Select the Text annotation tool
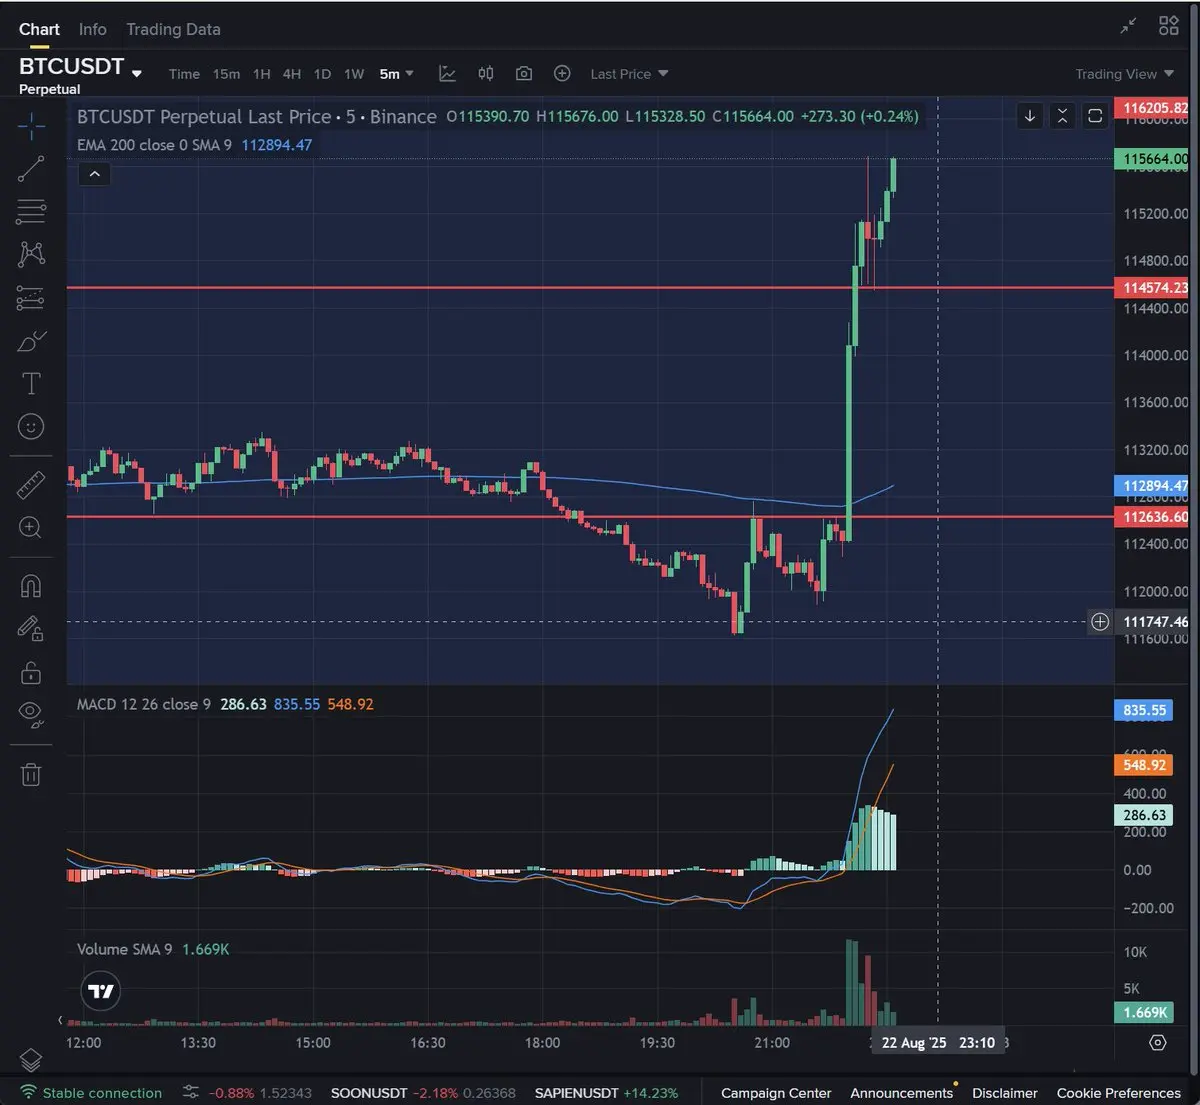 pyautogui.click(x=31, y=384)
